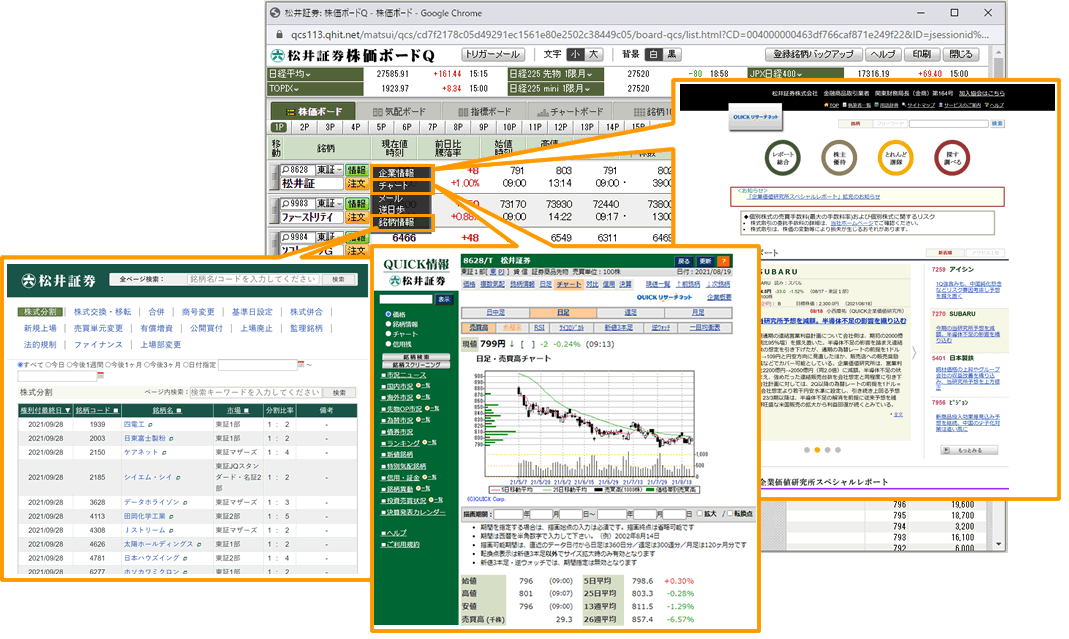This screenshot has height=639, width=1069.
Task: Click the down arrow of the board scrollbar
Action: (x=999, y=544)
